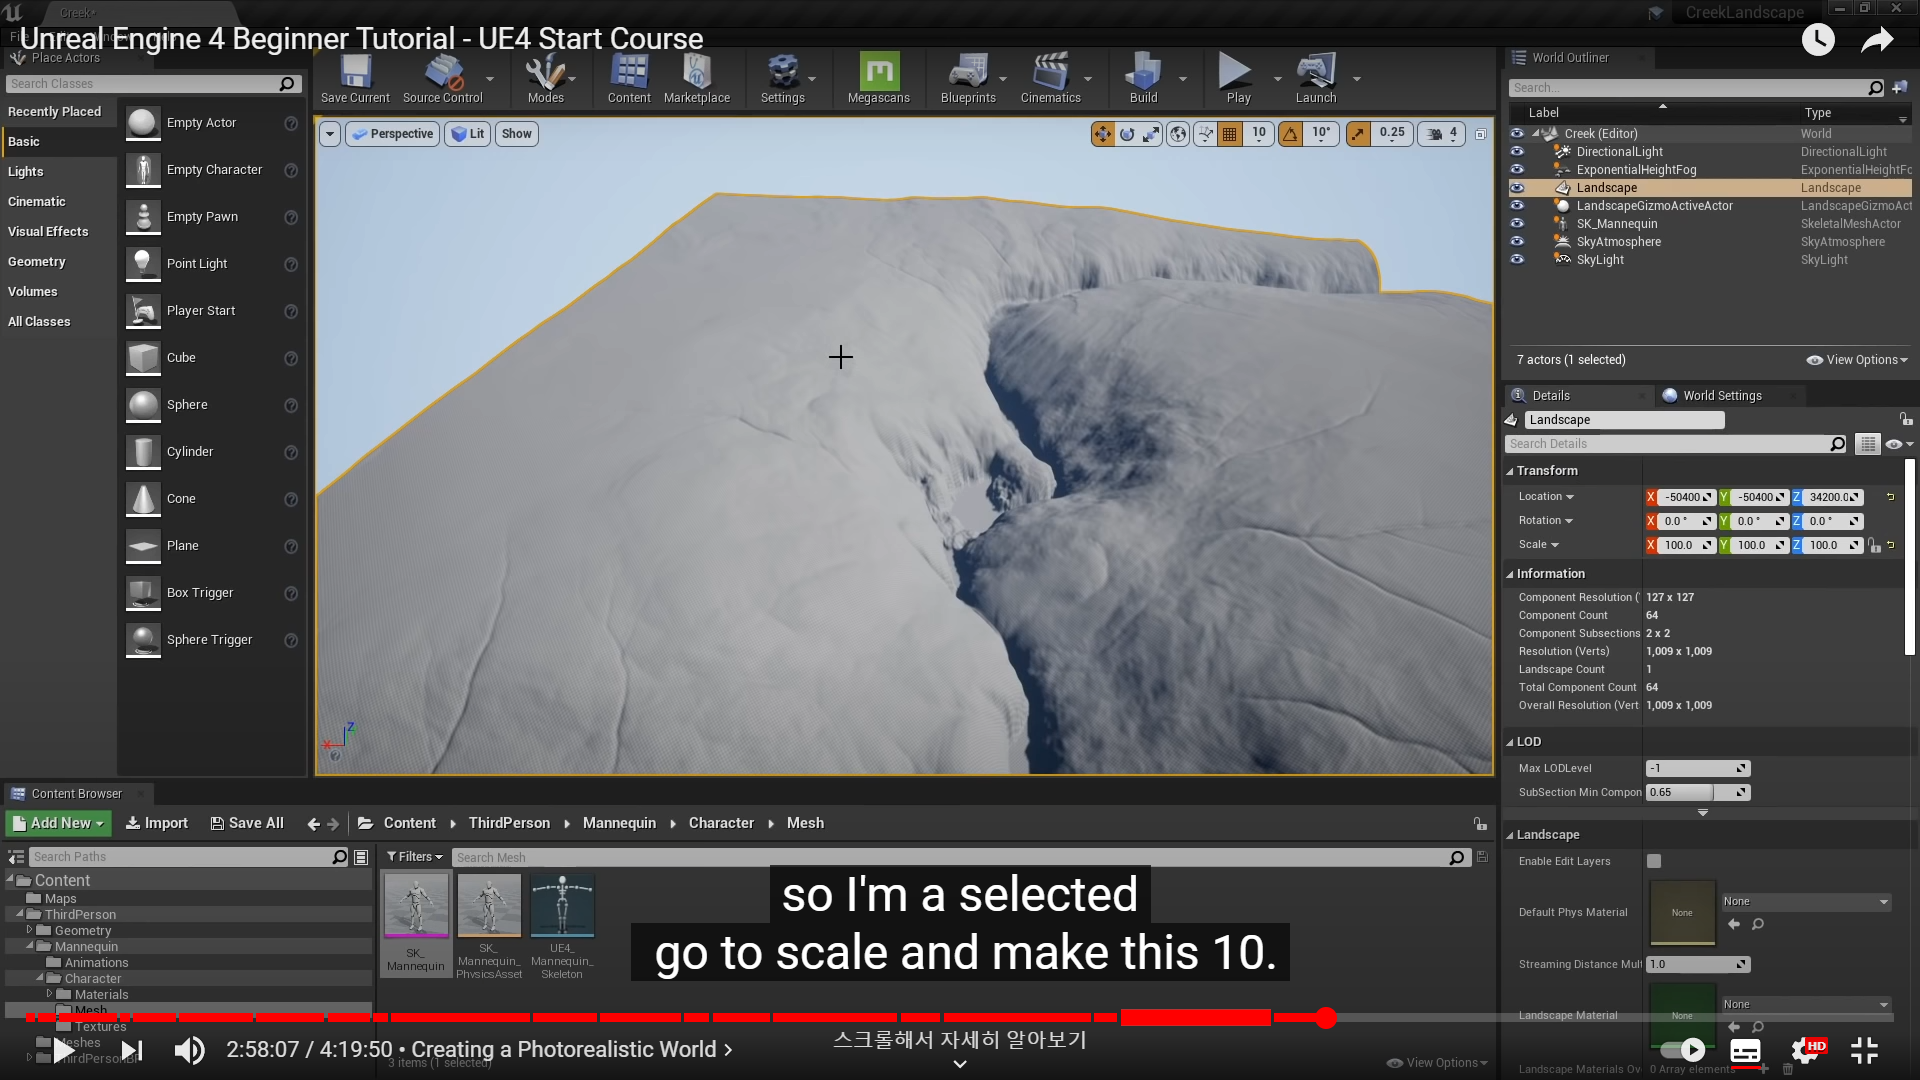Click the Add New button
Screen dimensions: 1920x1080
59,823
